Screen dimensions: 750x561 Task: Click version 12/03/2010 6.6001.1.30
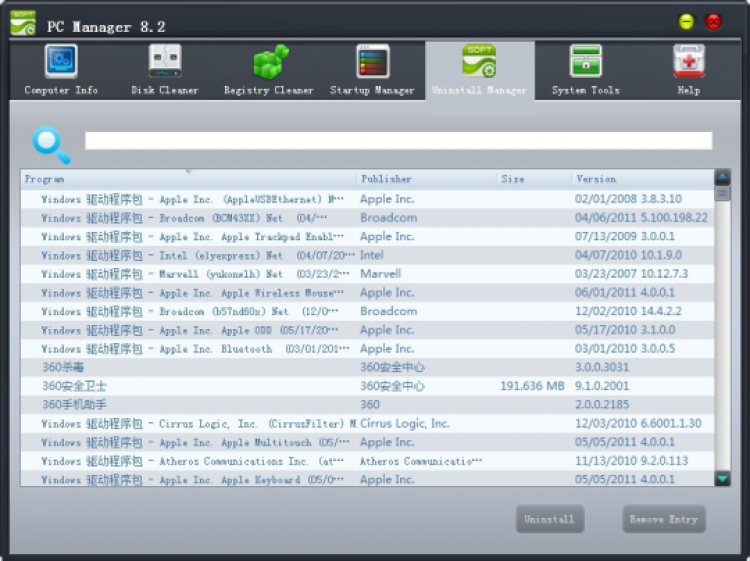tap(638, 424)
